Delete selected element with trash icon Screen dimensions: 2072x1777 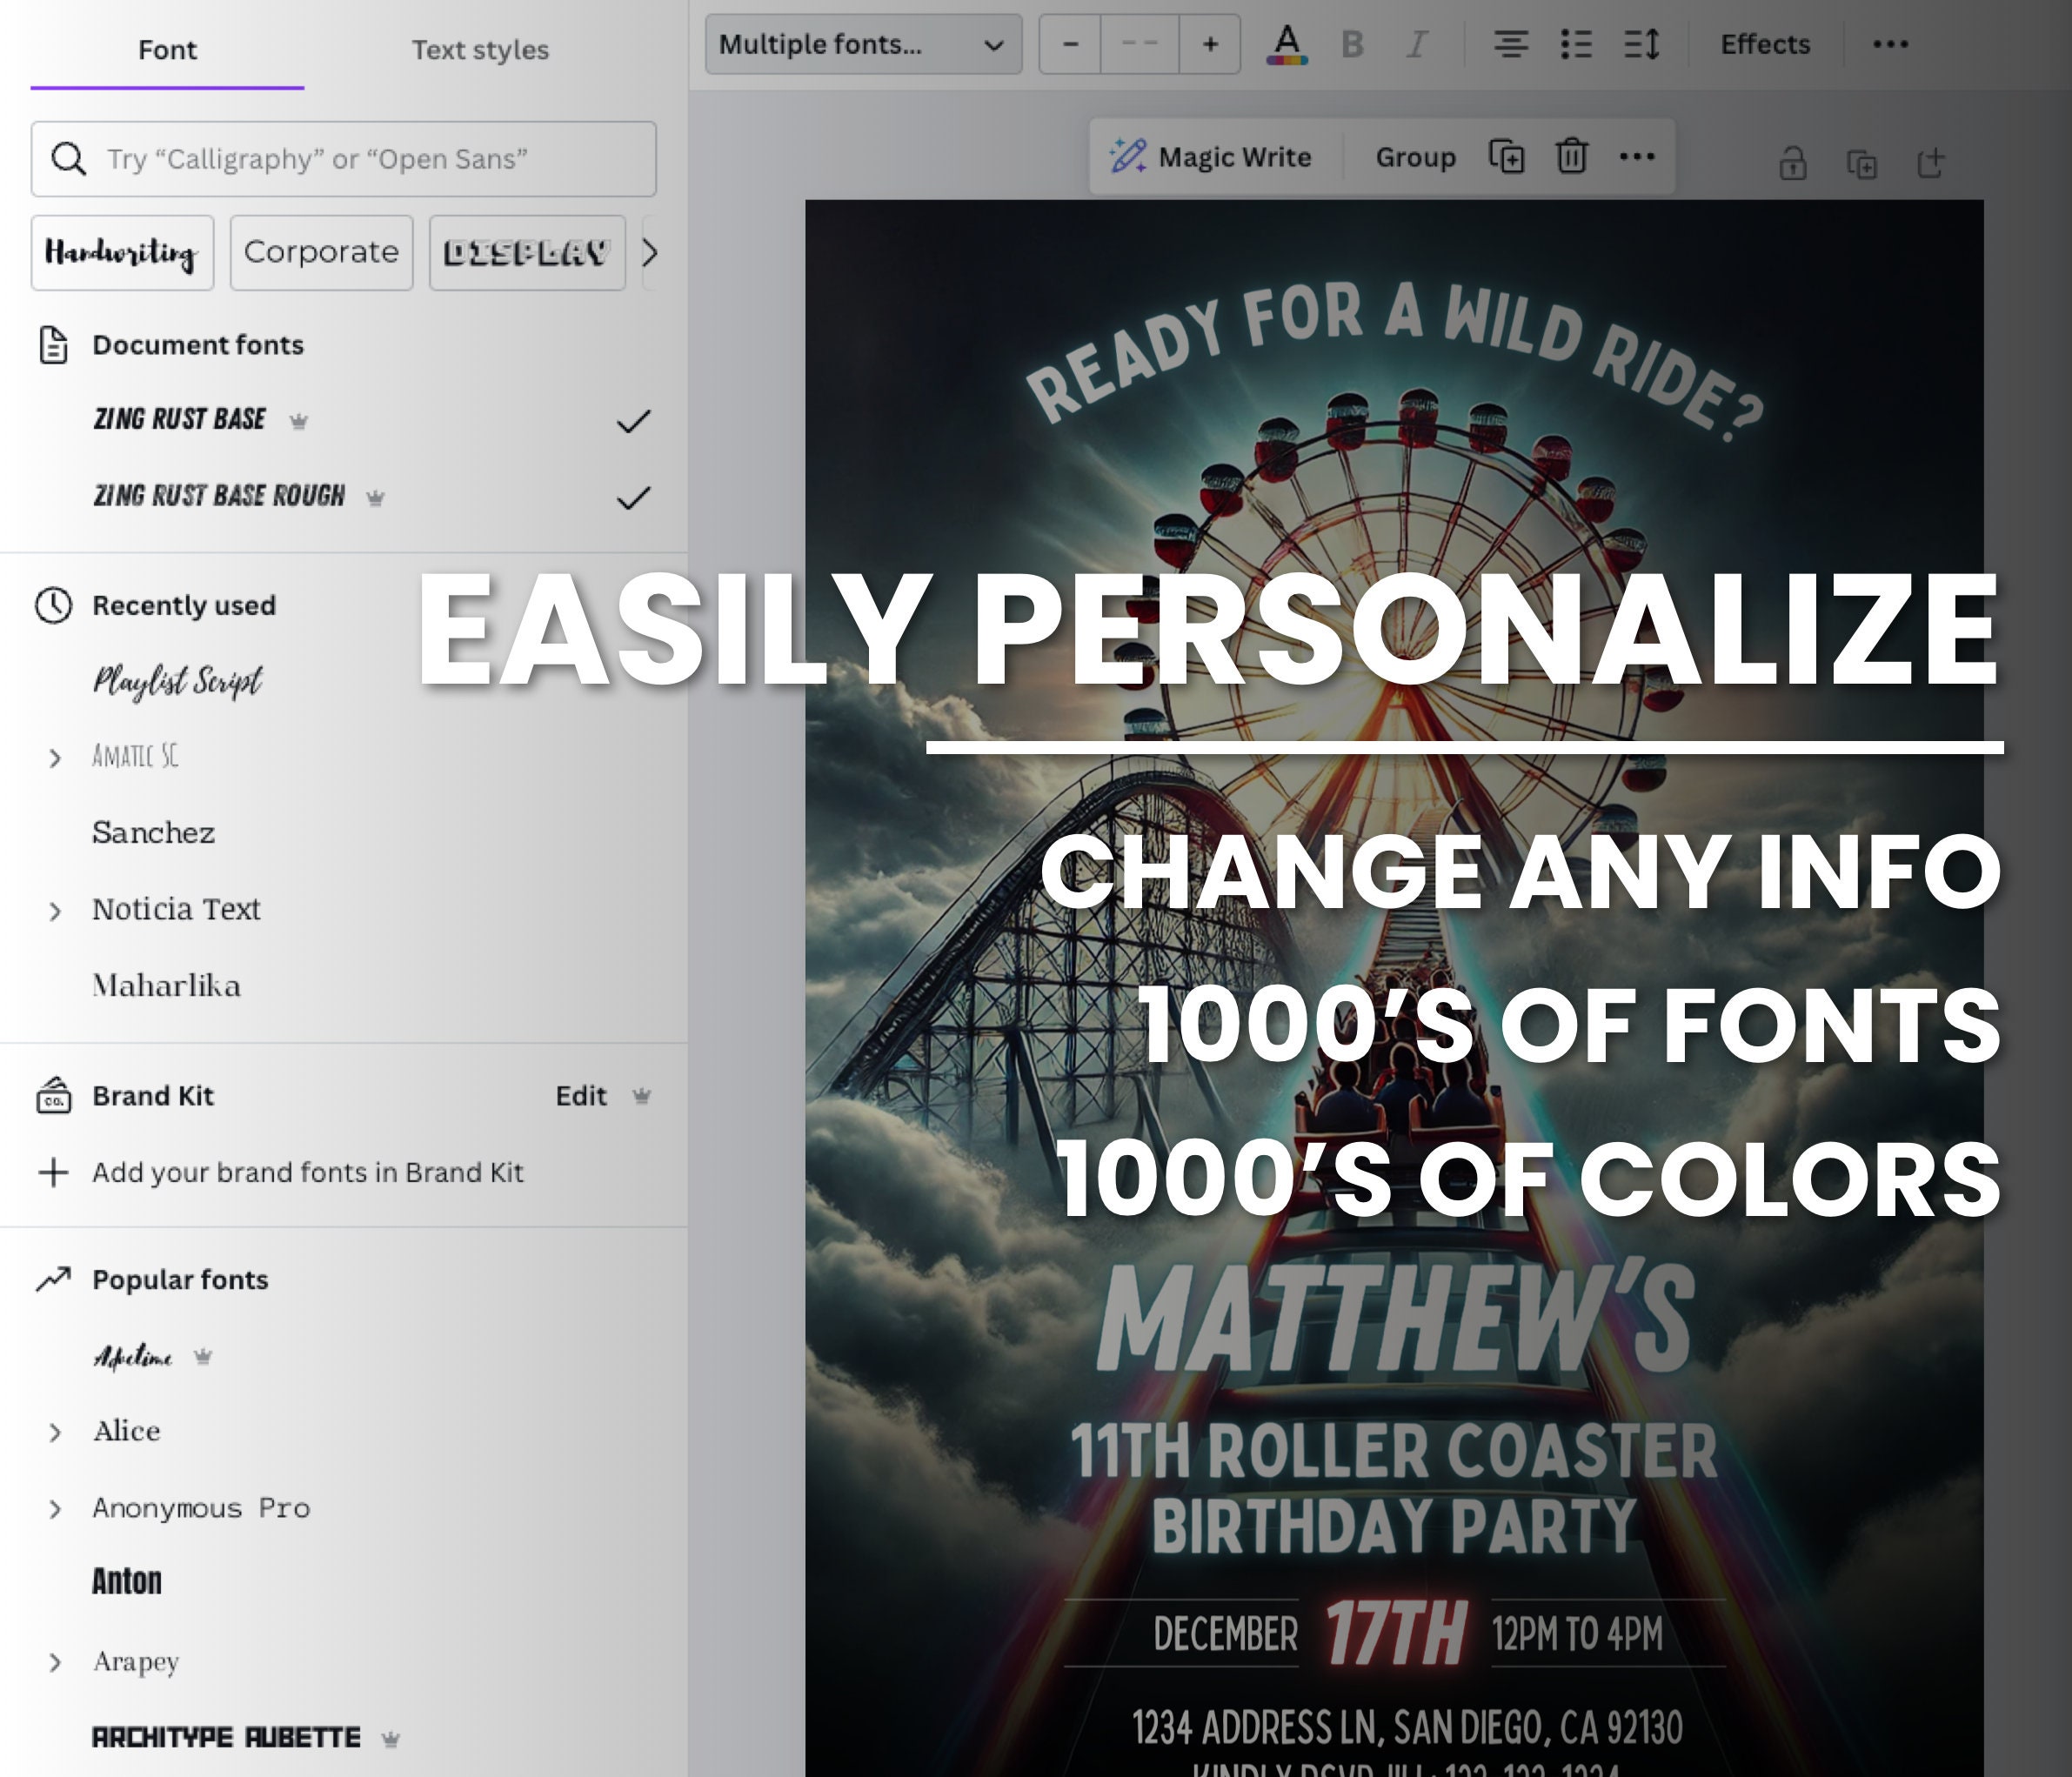[x=1571, y=156]
